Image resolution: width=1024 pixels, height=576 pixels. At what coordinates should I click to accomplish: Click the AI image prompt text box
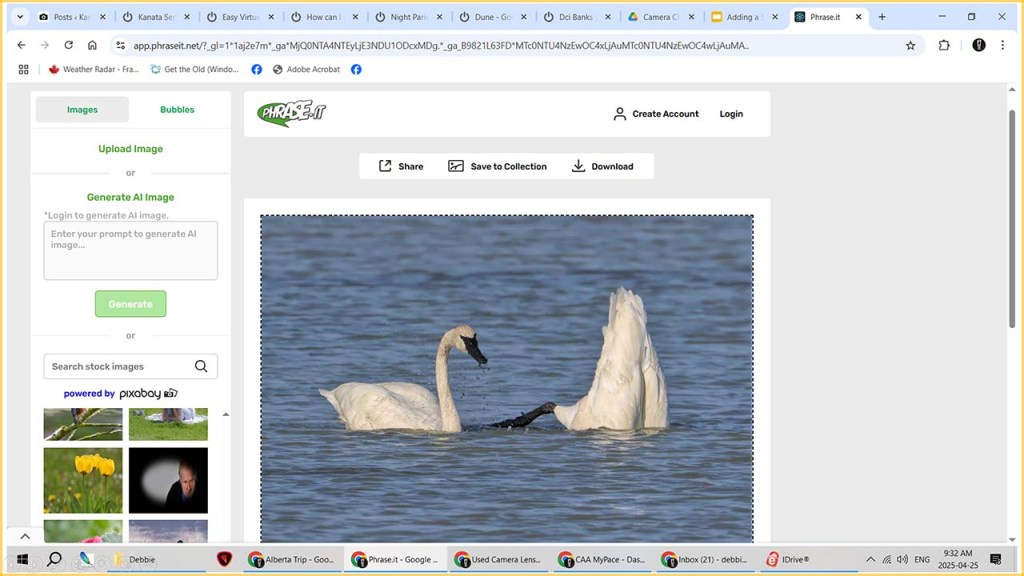pyautogui.click(x=130, y=250)
